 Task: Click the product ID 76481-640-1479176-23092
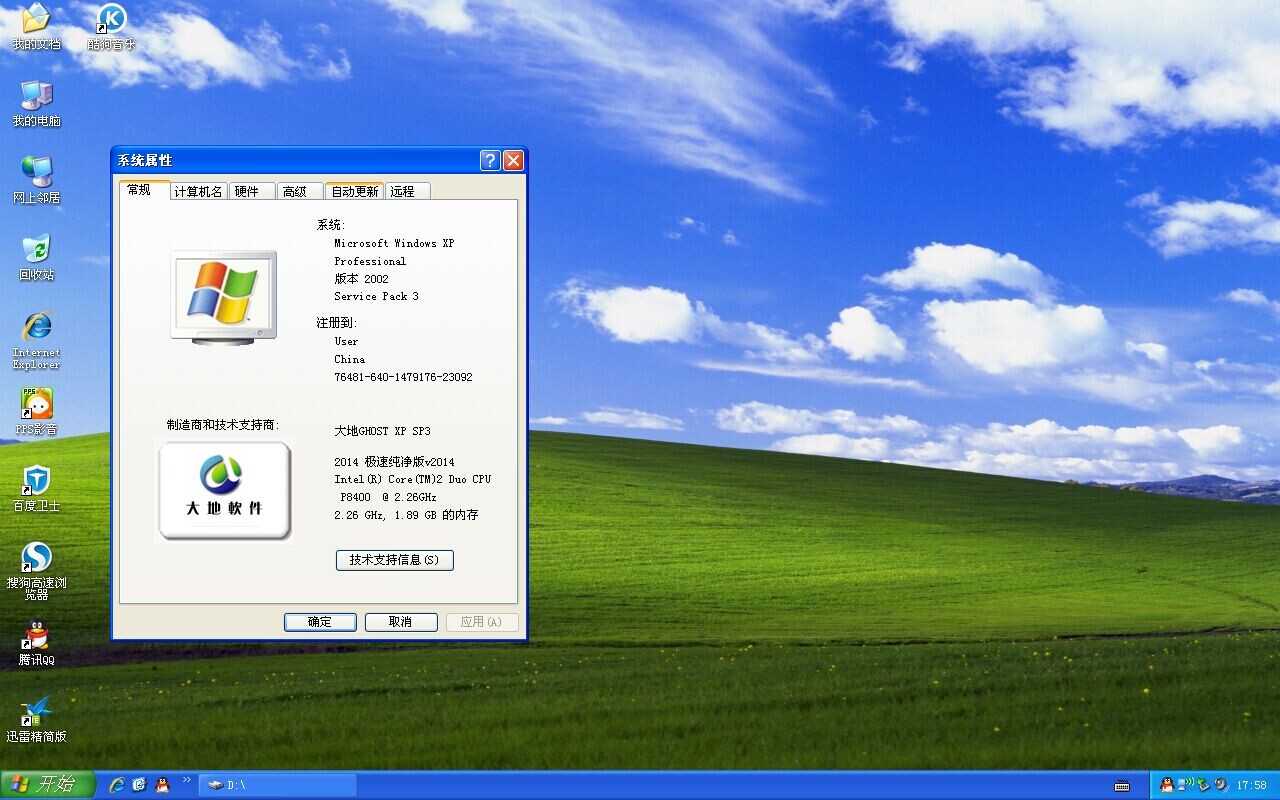[x=404, y=377]
